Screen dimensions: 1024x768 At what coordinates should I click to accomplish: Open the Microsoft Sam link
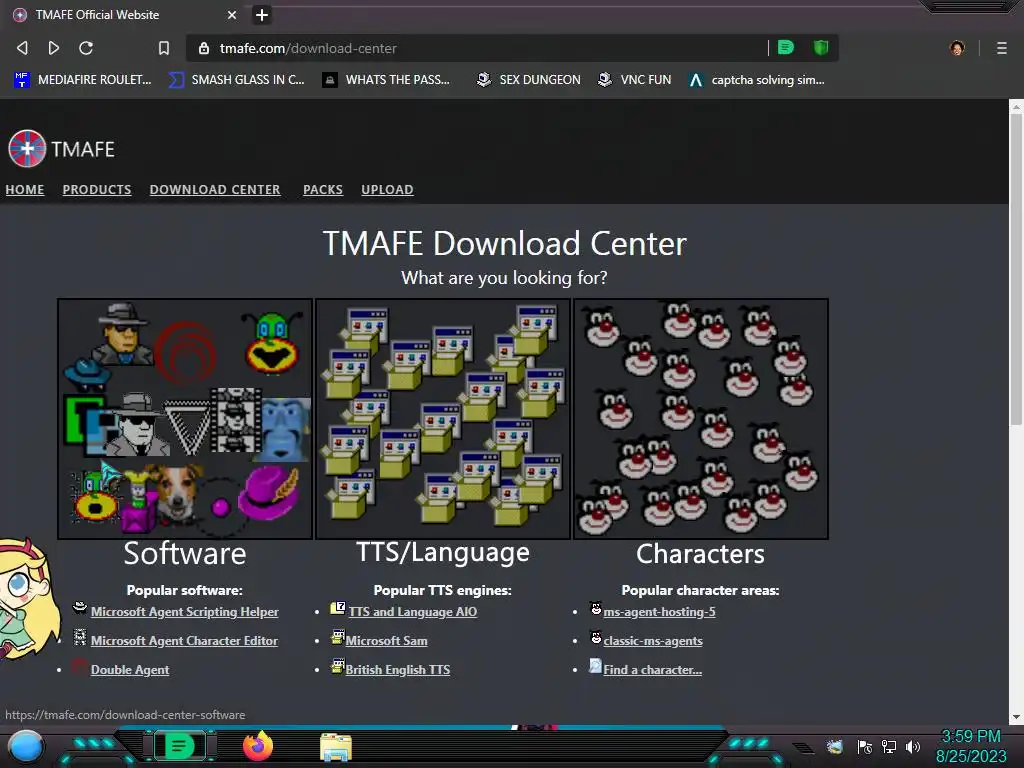(x=387, y=641)
